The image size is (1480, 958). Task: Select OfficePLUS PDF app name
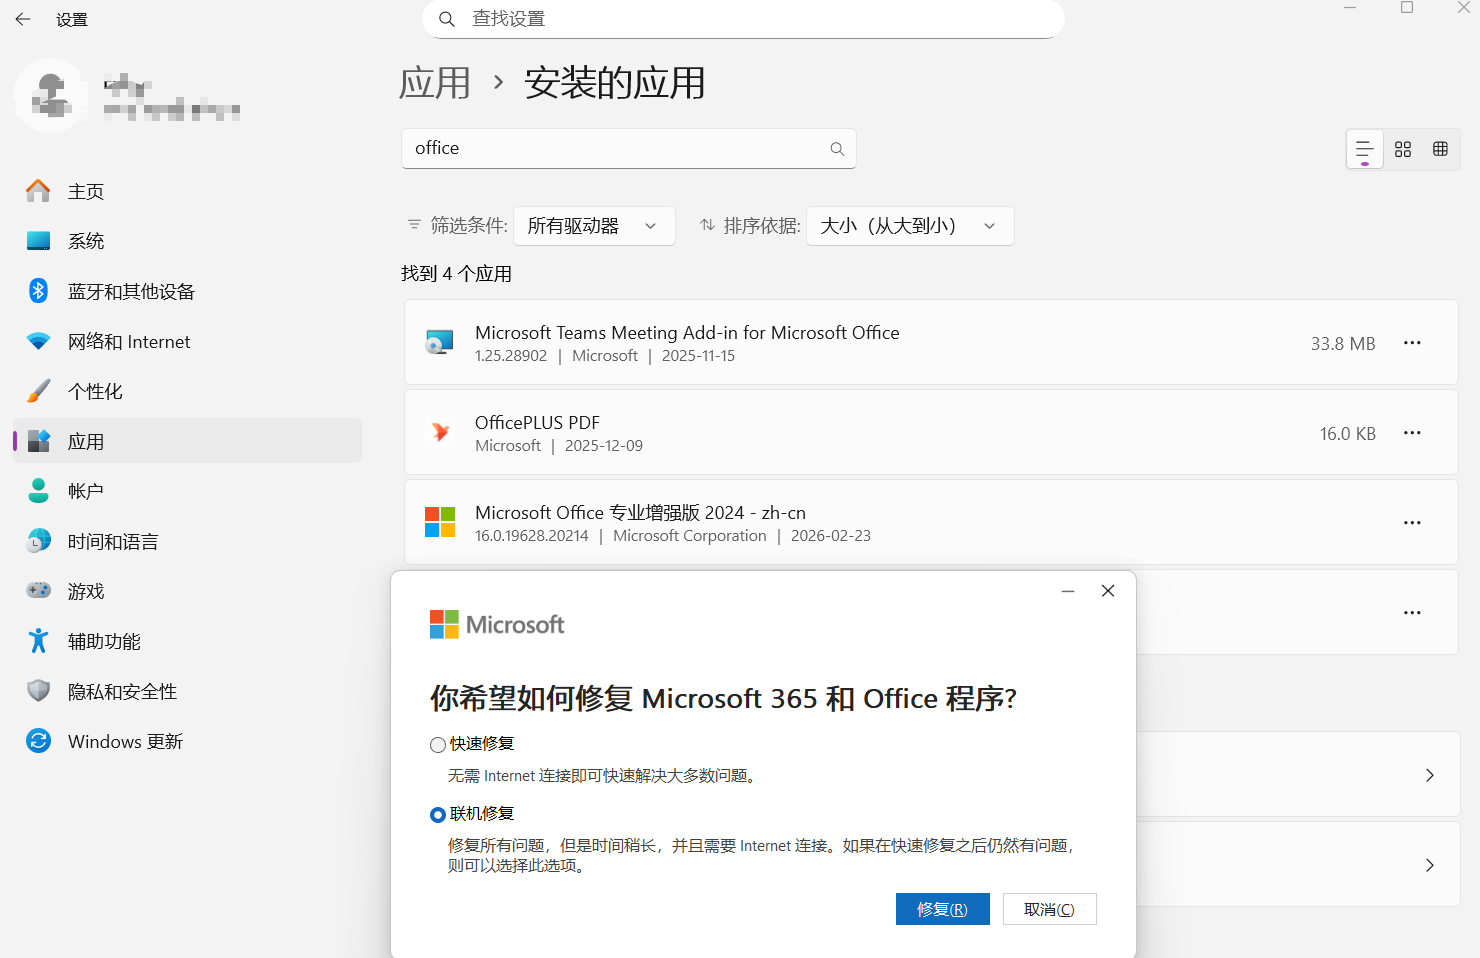537,423
